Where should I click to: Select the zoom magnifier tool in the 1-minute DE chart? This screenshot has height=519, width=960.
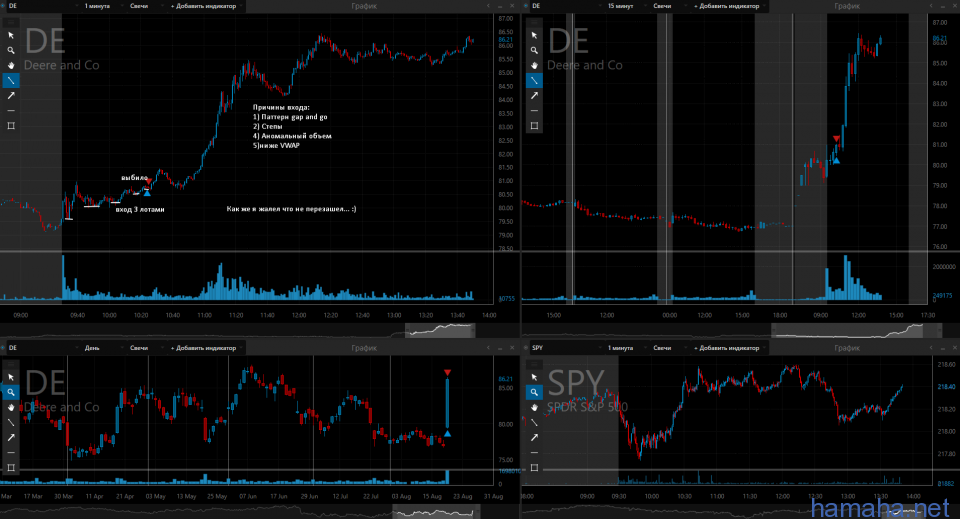11,49
